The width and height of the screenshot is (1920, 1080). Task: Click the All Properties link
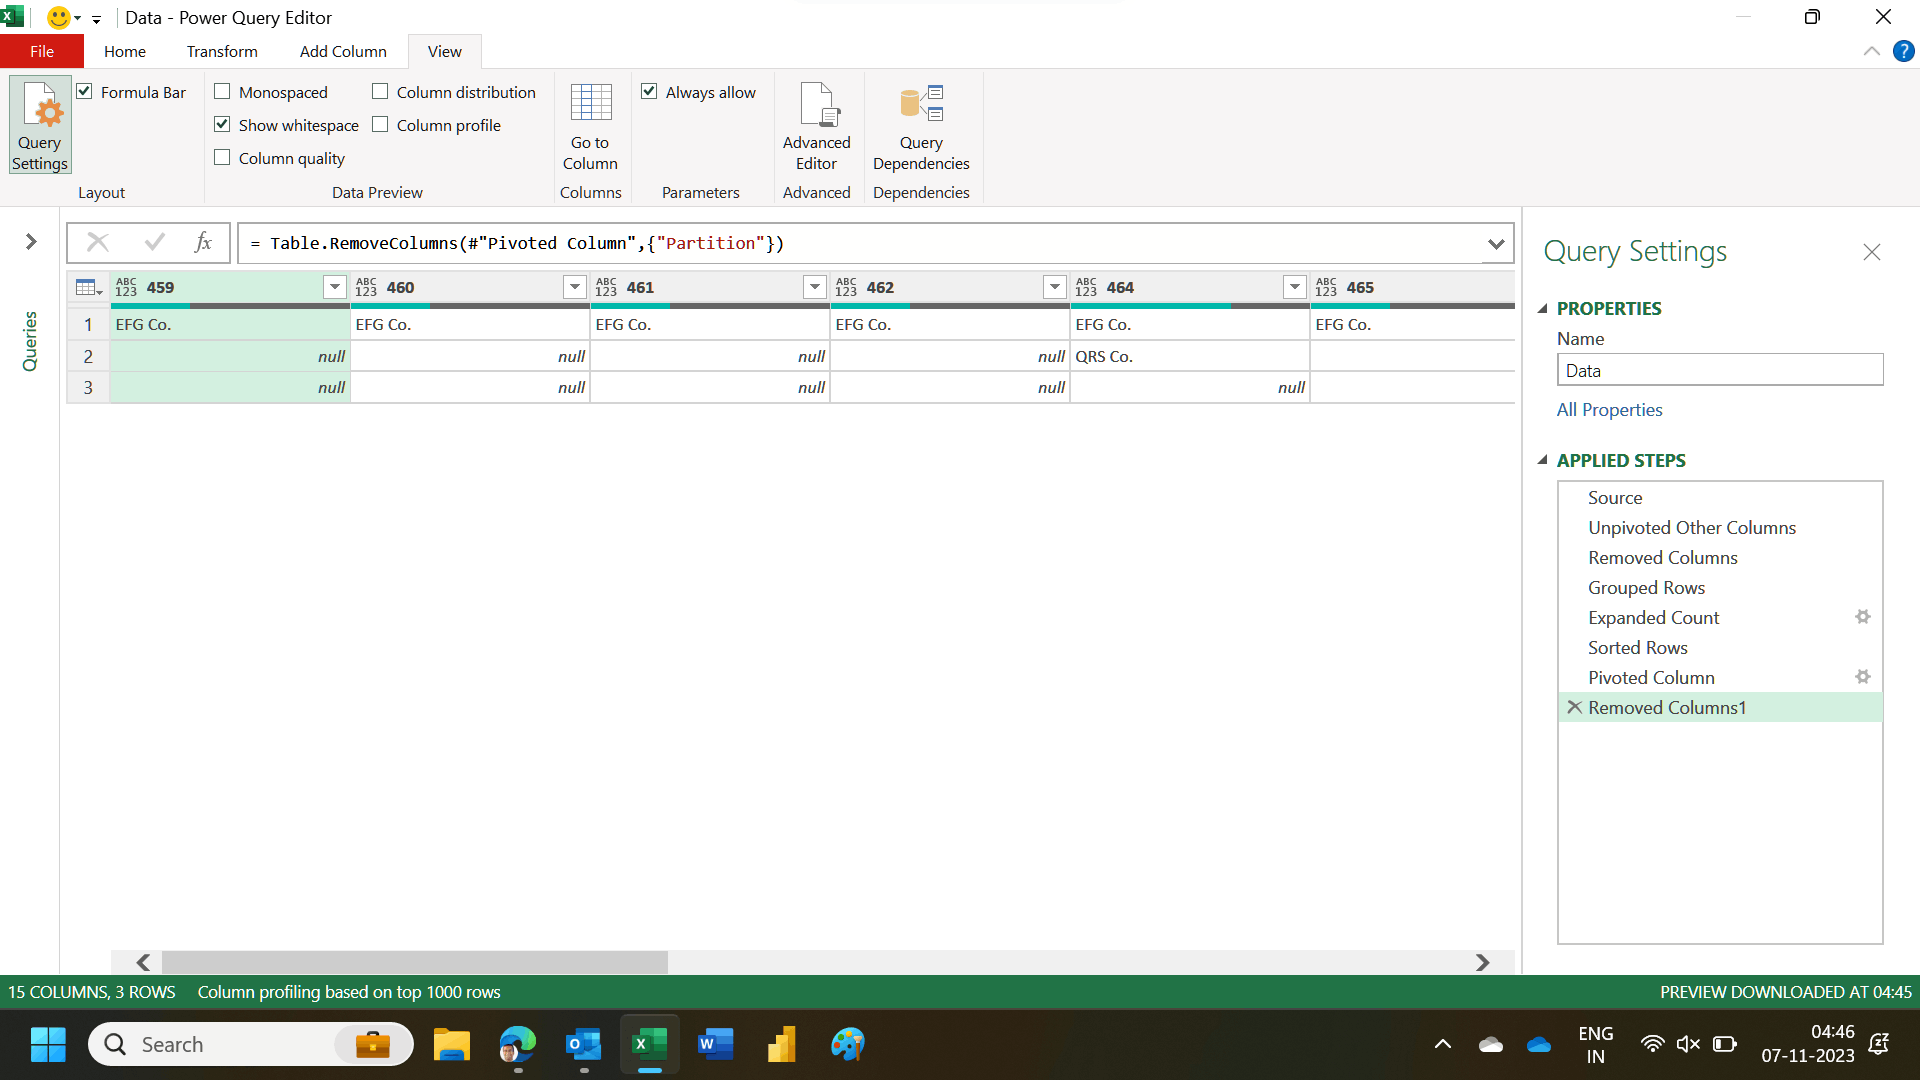pyautogui.click(x=1608, y=410)
